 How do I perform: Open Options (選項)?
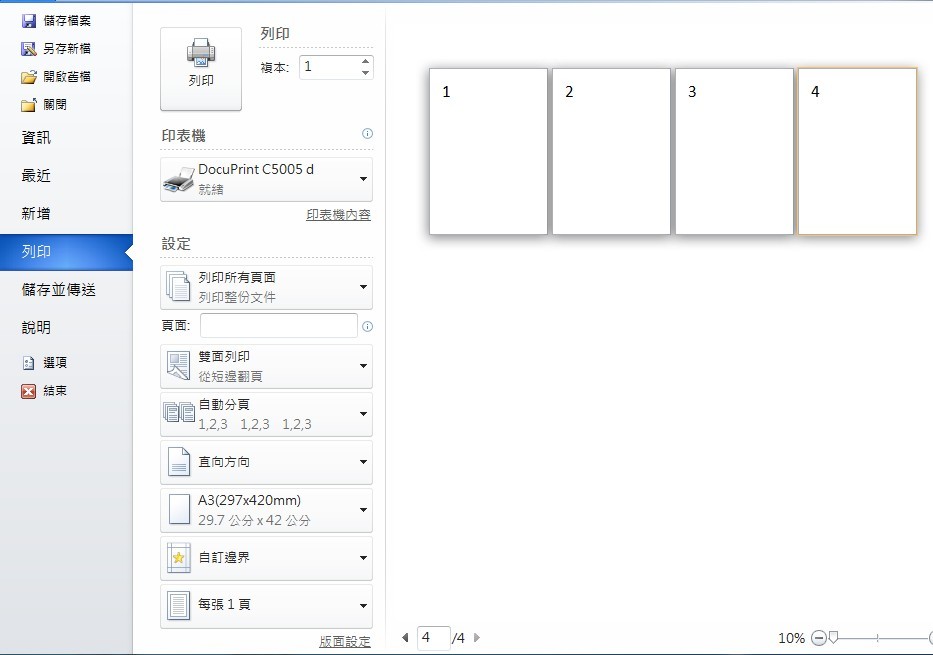[45, 363]
